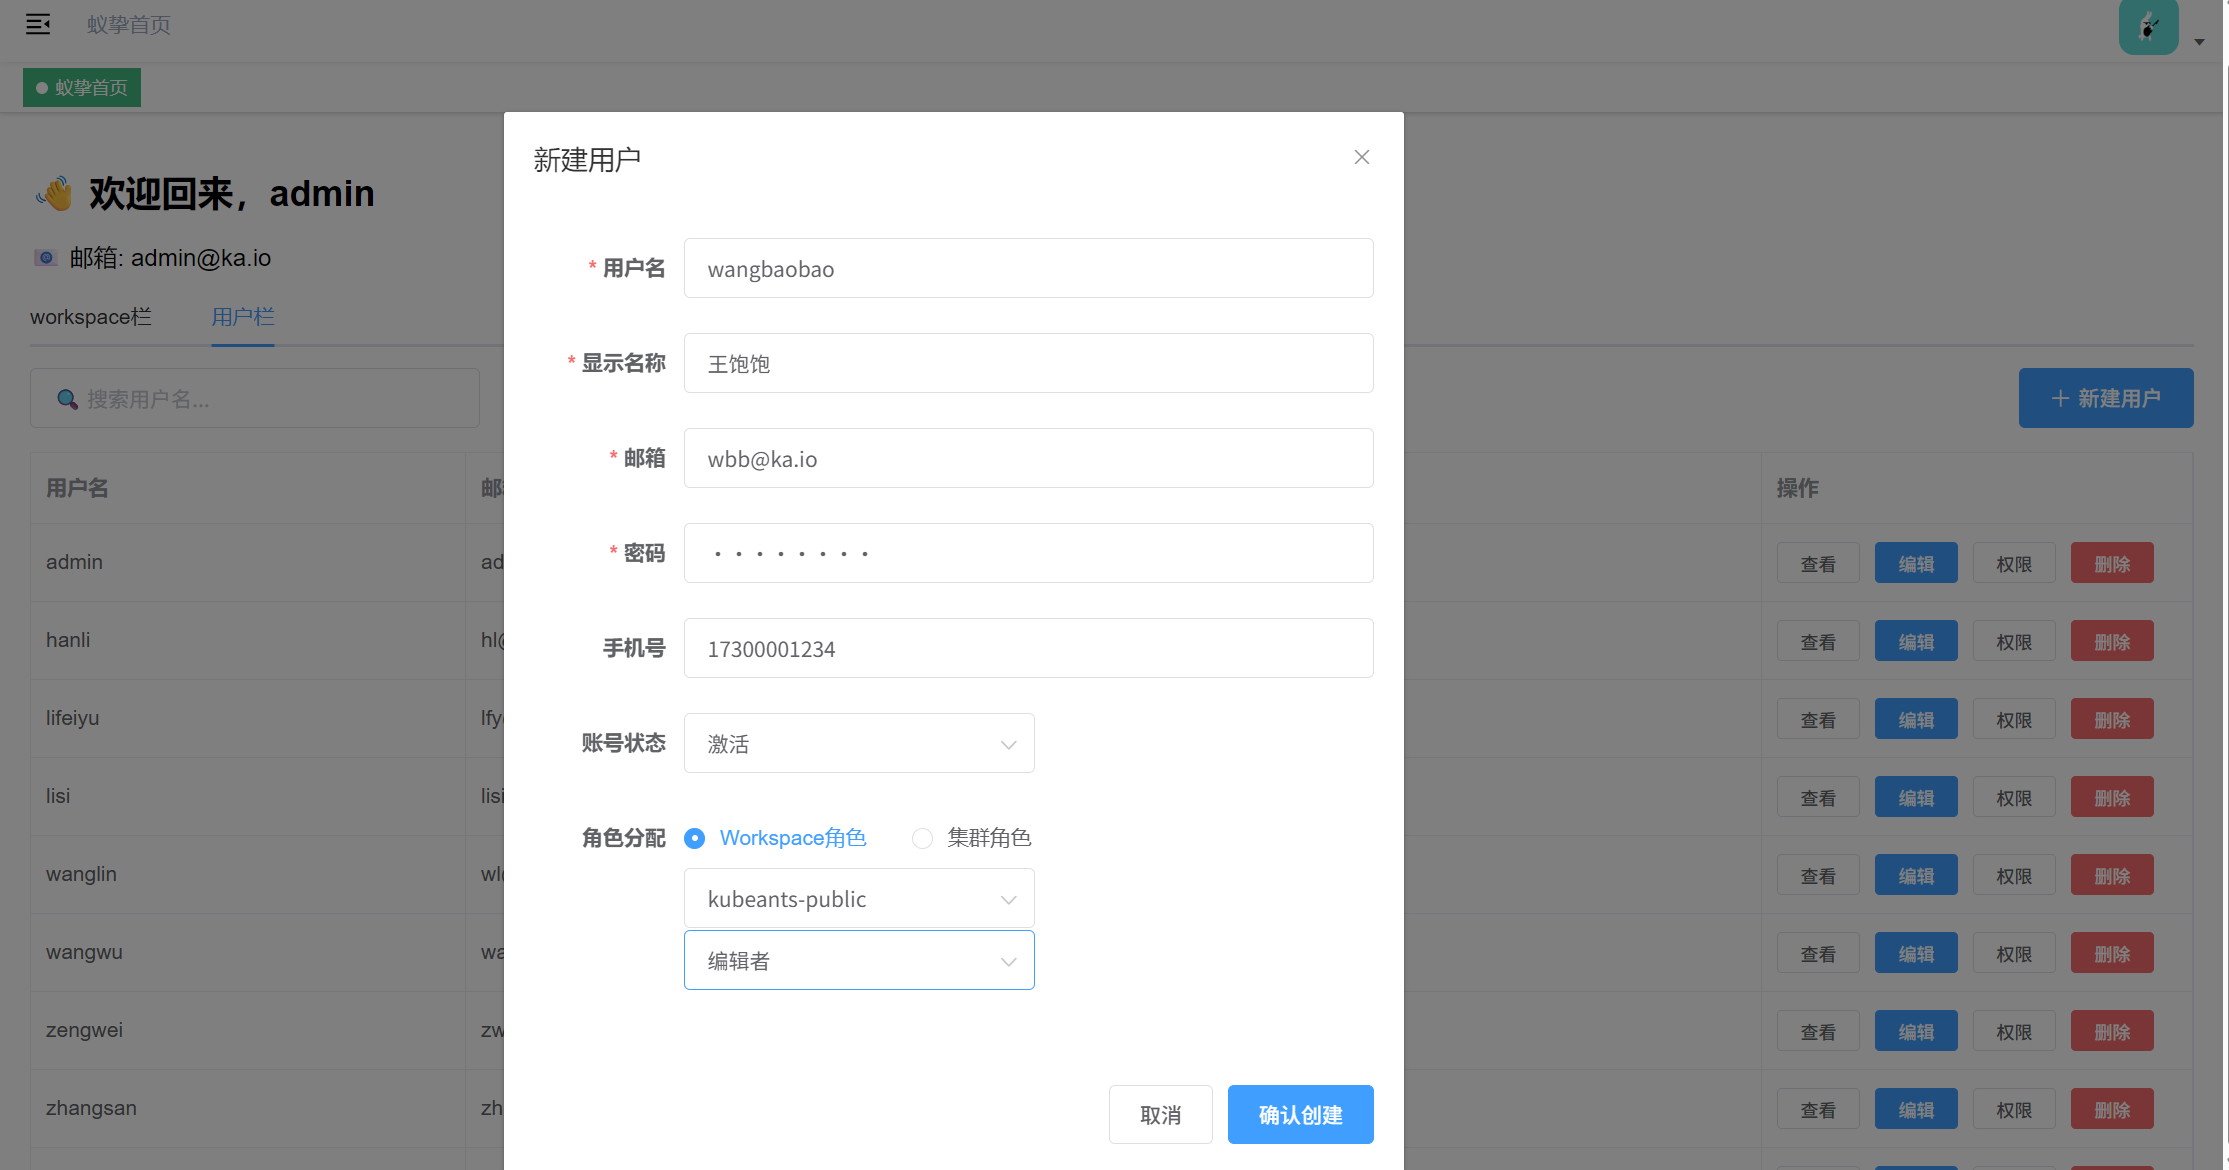The width and height of the screenshot is (2229, 1170).
Task: Expand the kubeants-public workspace dropdown
Action: 858,898
